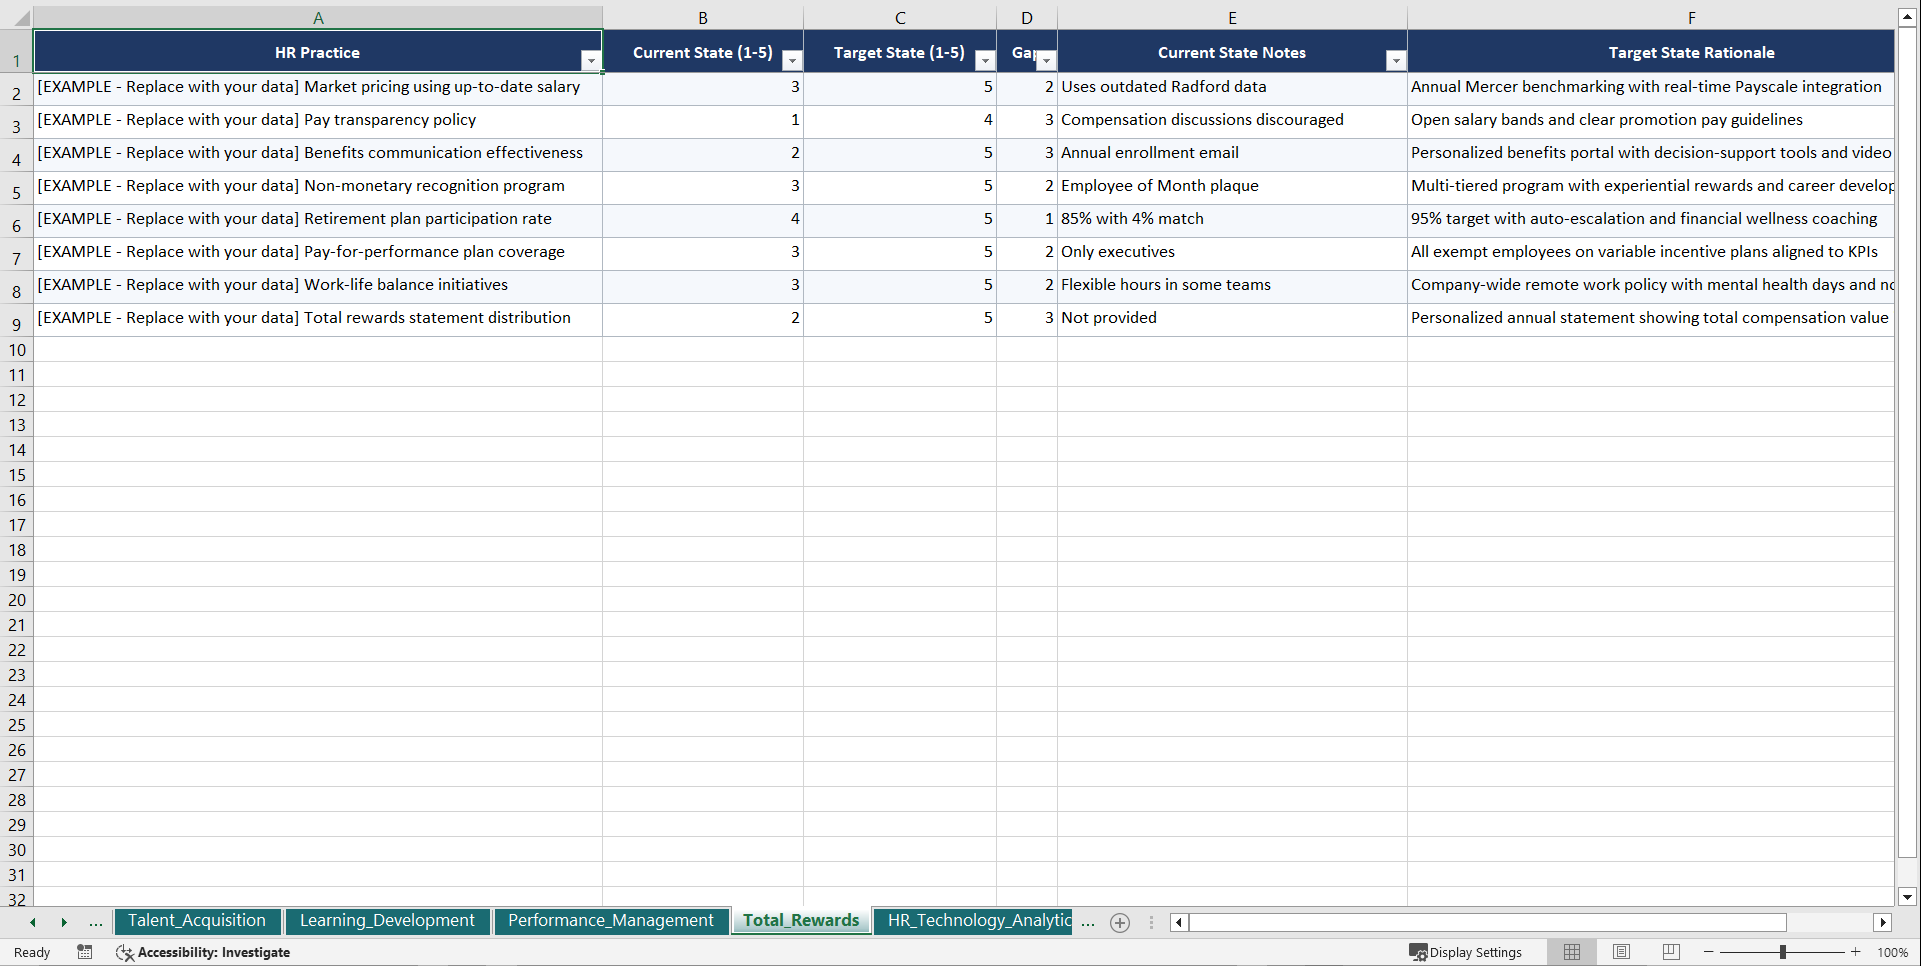Open the sheet list via the ellipsis button
1921x966 pixels.
coord(95,922)
